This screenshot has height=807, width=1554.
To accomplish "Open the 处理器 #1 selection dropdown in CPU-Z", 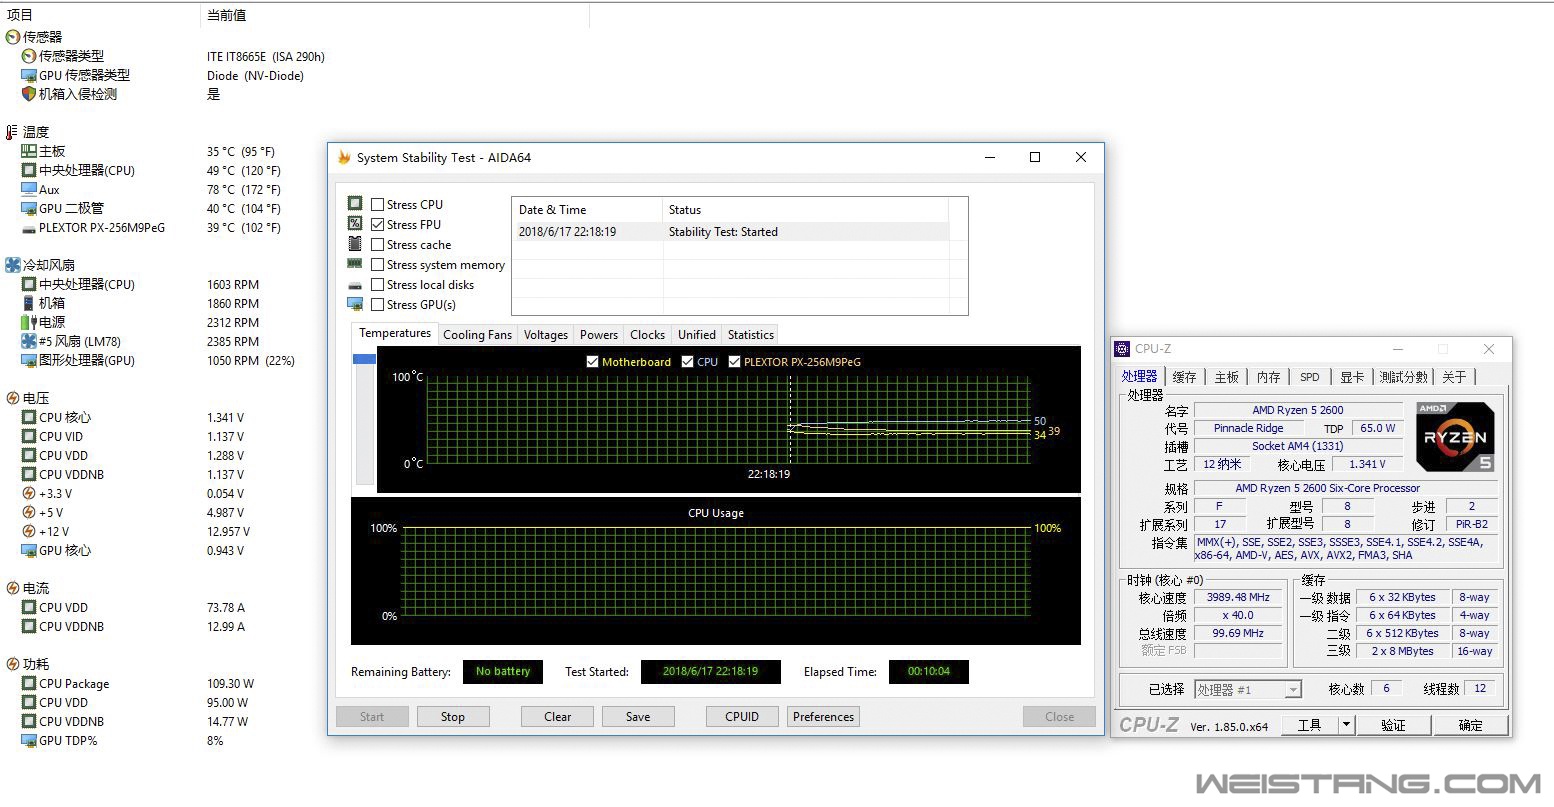I will [1293, 689].
